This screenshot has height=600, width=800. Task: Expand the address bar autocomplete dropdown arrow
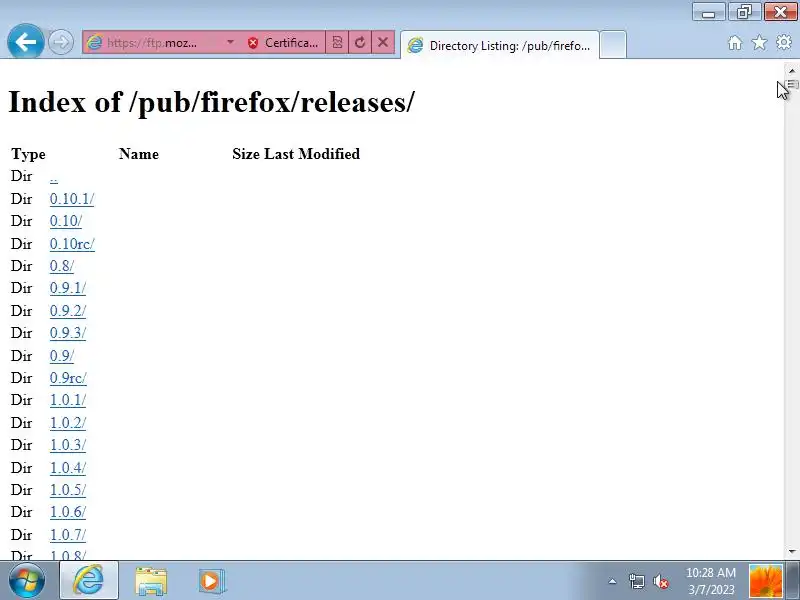pyautogui.click(x=230, y=42)
